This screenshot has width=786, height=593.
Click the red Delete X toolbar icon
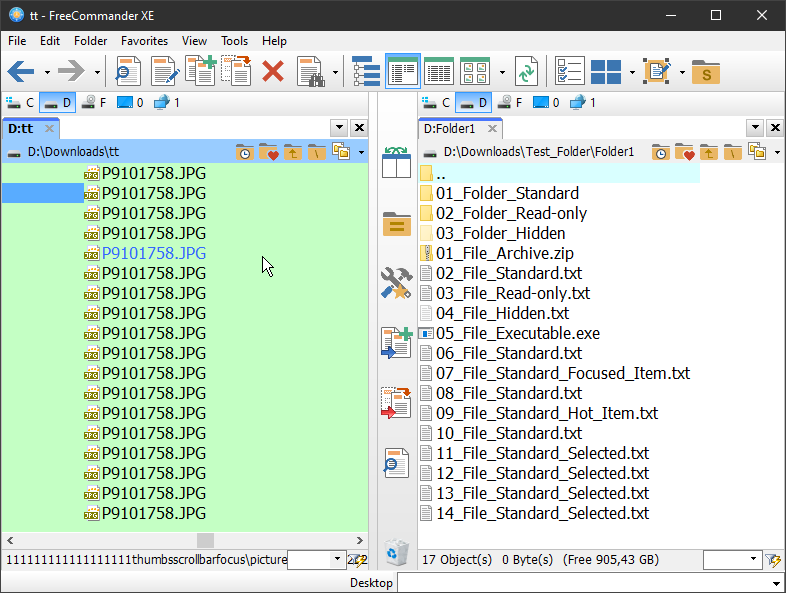coord(273,71)
